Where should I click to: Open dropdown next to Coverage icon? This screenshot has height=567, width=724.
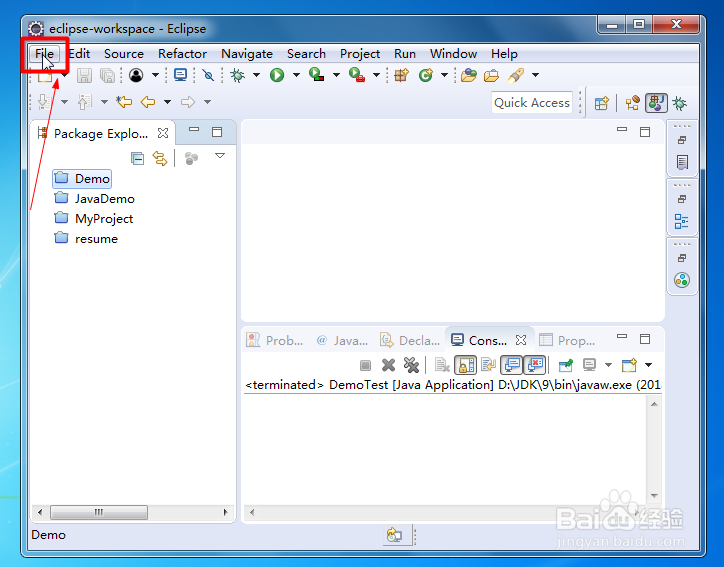click(336, 75)
